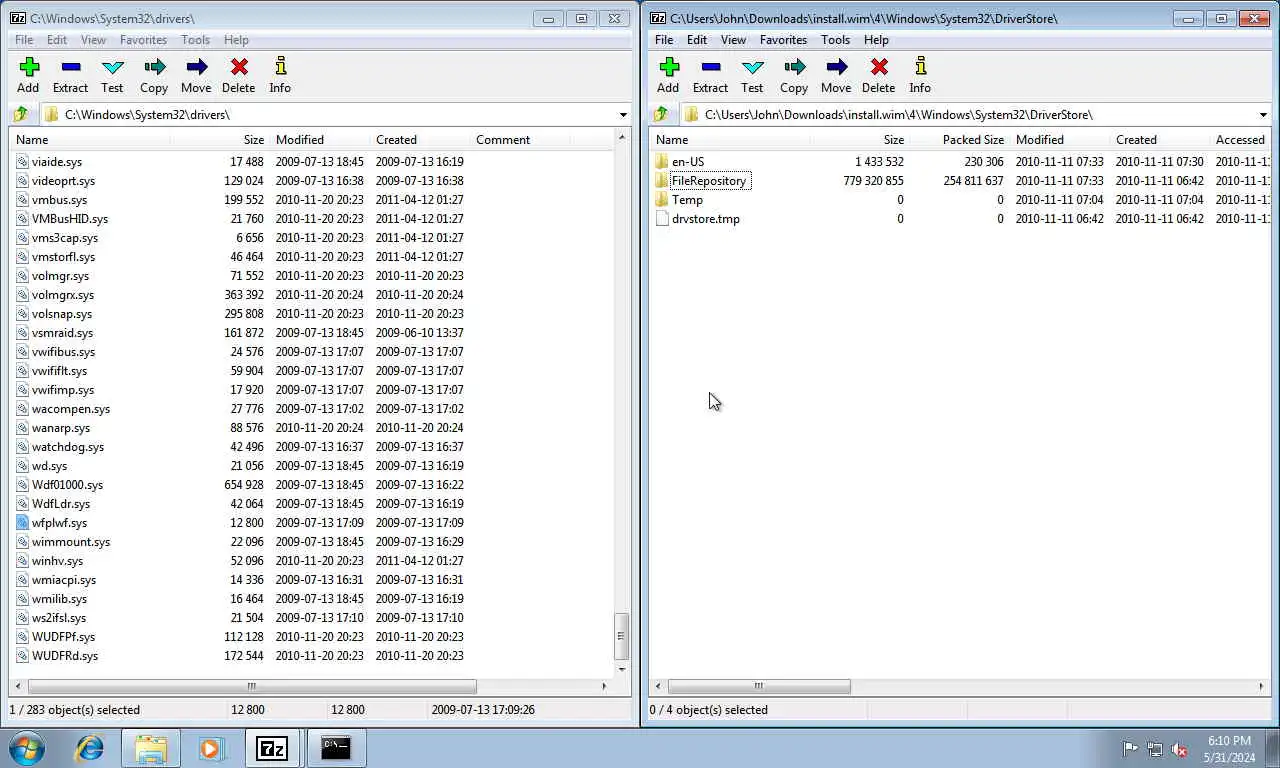Go up one folder in drivers window
This screenshot has height=768, width=1280.
click(x=21, y=114)
